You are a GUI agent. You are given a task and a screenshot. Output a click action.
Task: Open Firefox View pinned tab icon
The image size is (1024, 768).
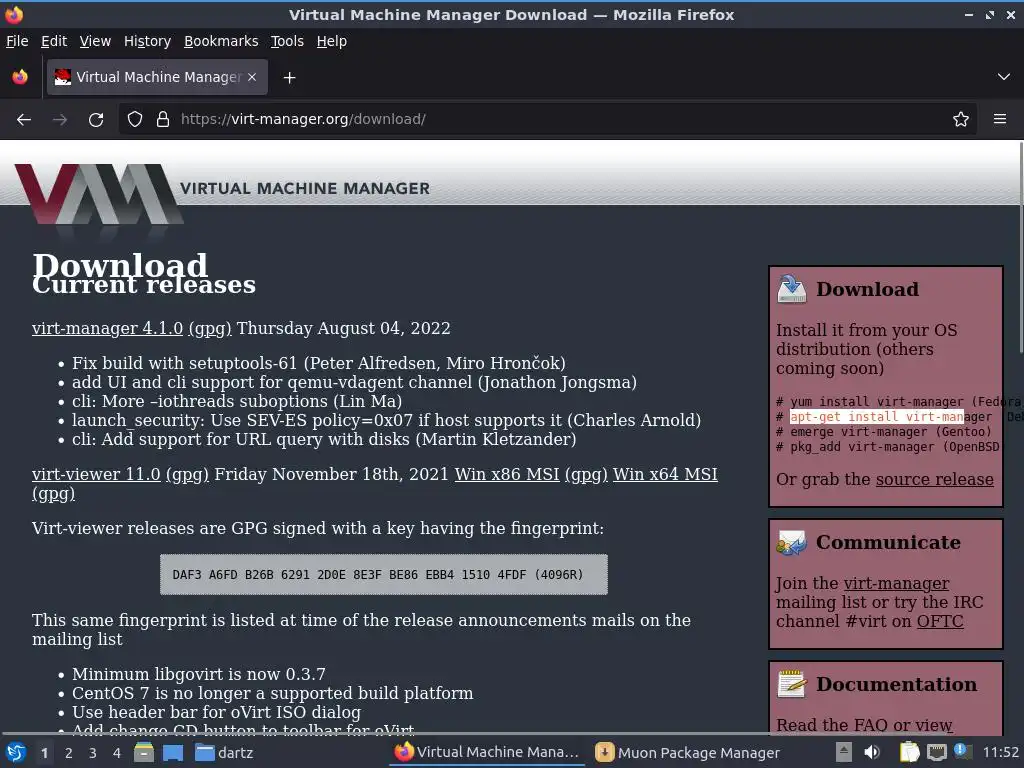(x=20, y=77)
